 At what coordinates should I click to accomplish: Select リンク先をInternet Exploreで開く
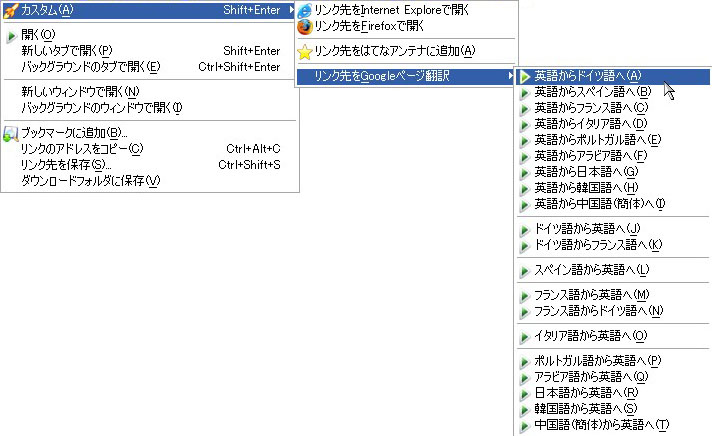click(406, 10)
